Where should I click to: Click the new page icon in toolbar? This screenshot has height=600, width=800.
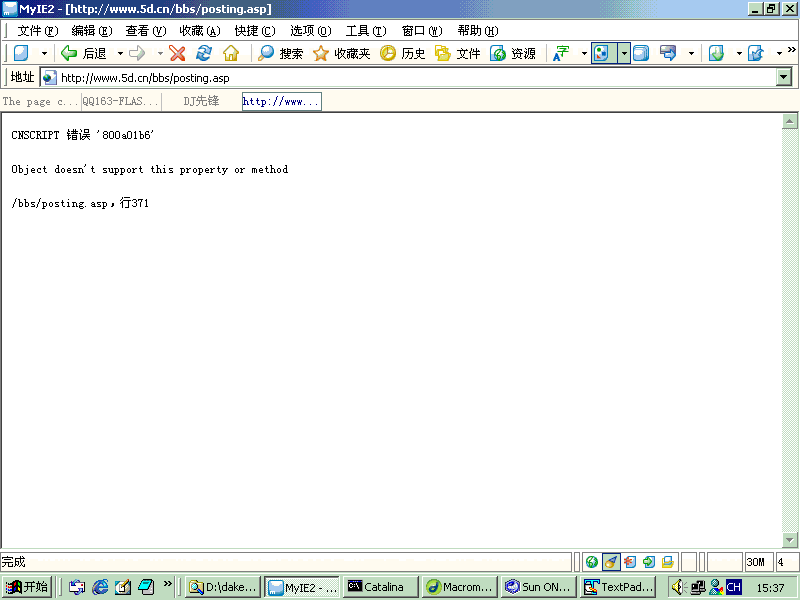pos(21,53)
